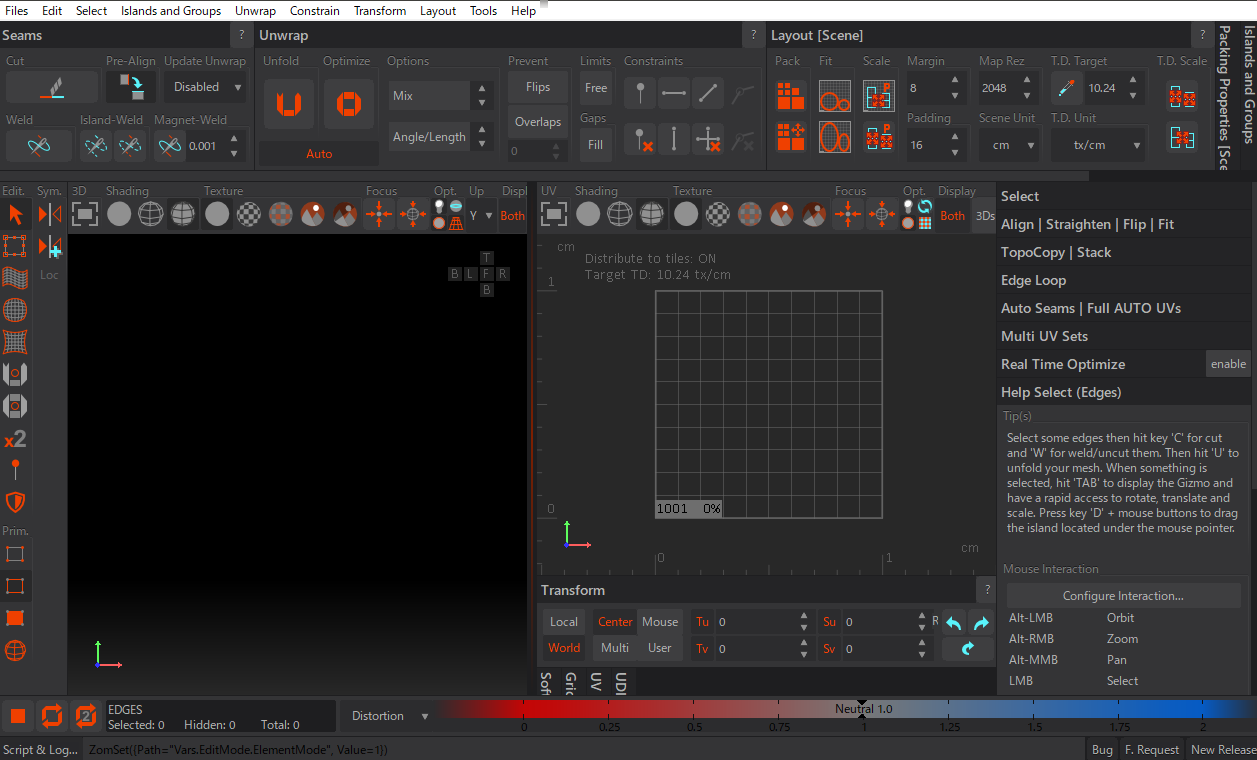Click the Cut tool icon in the Seams panel

pos(52,86)
